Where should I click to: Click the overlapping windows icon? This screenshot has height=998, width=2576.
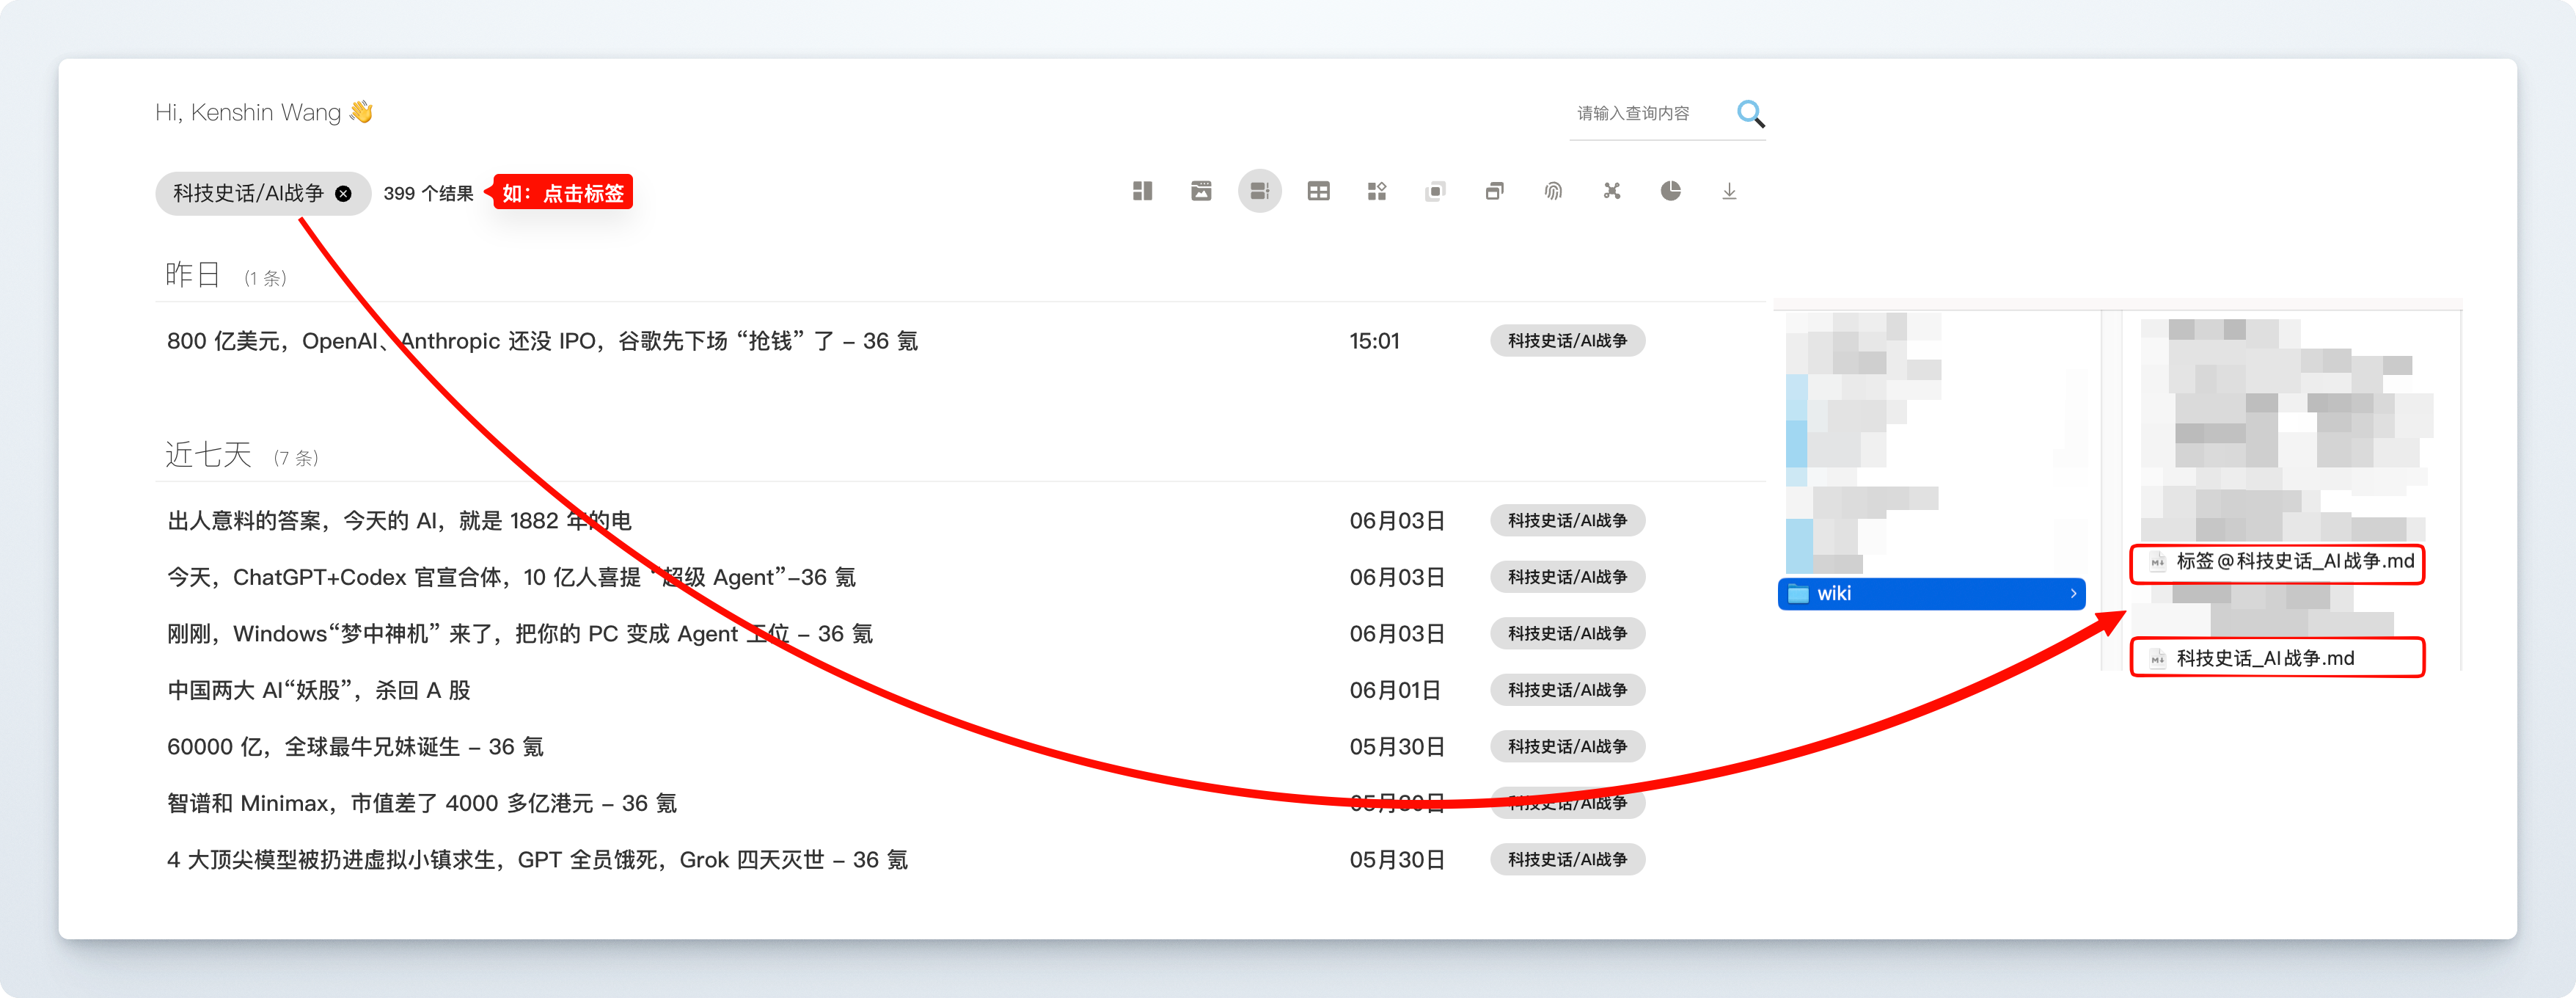(1494, 191)
